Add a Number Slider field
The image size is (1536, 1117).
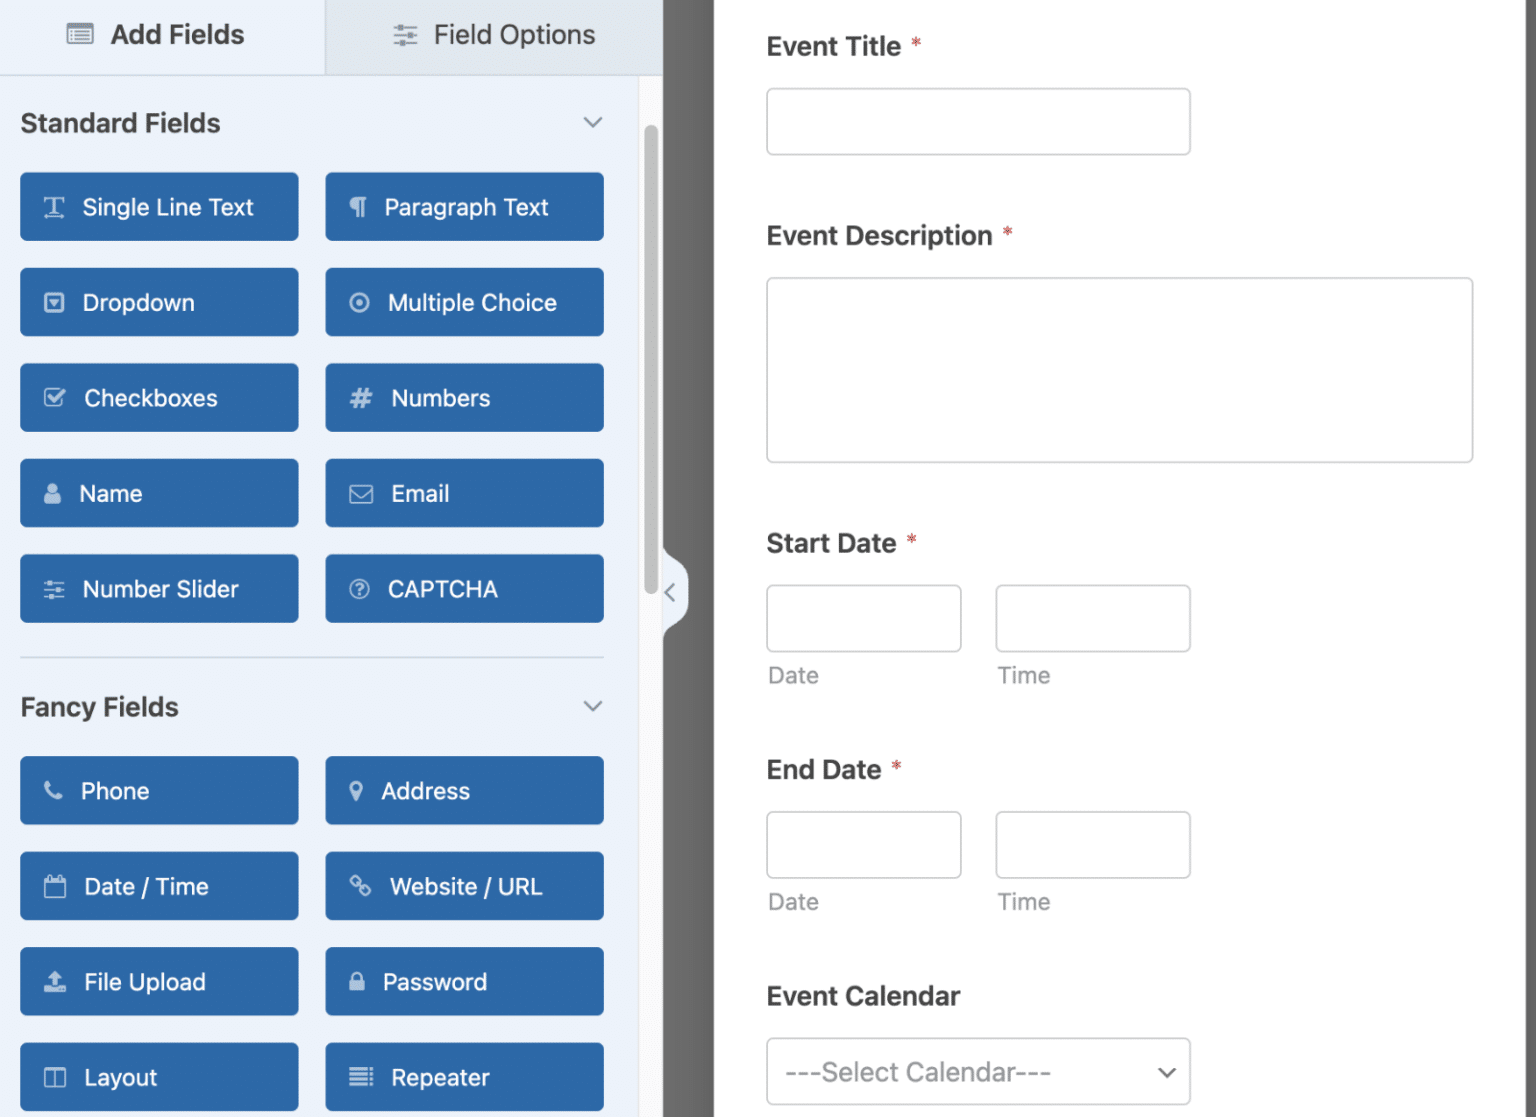coord(158,588)
